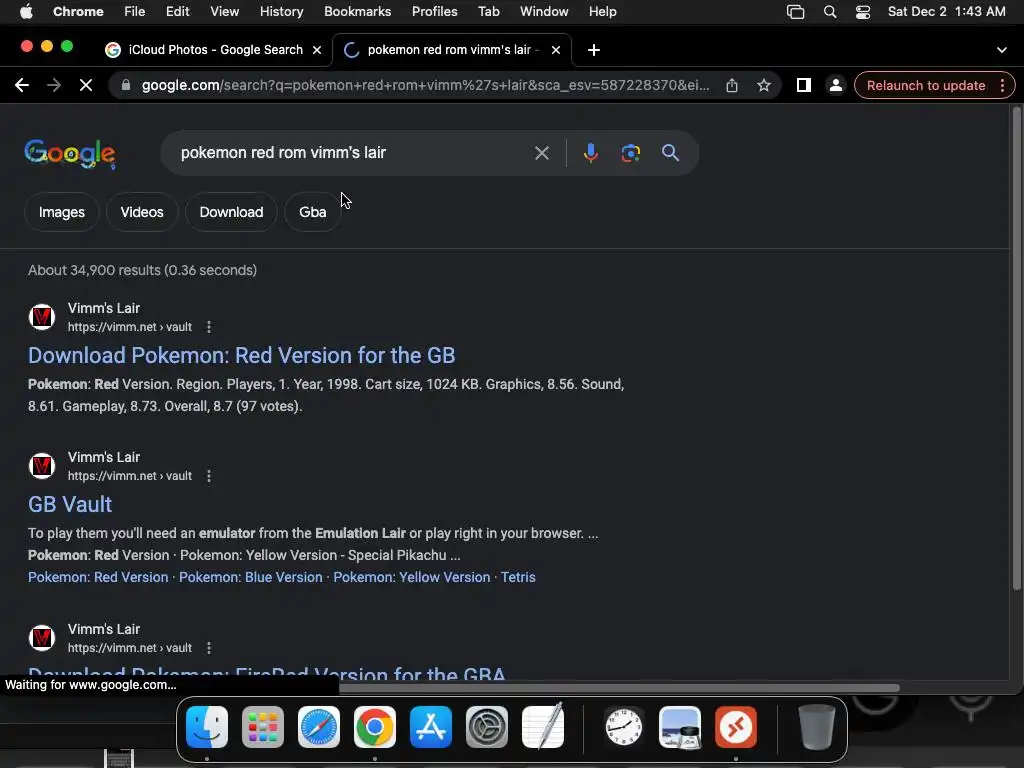
Task: Click Relaunch to update button
Action: tap(926, 86)
